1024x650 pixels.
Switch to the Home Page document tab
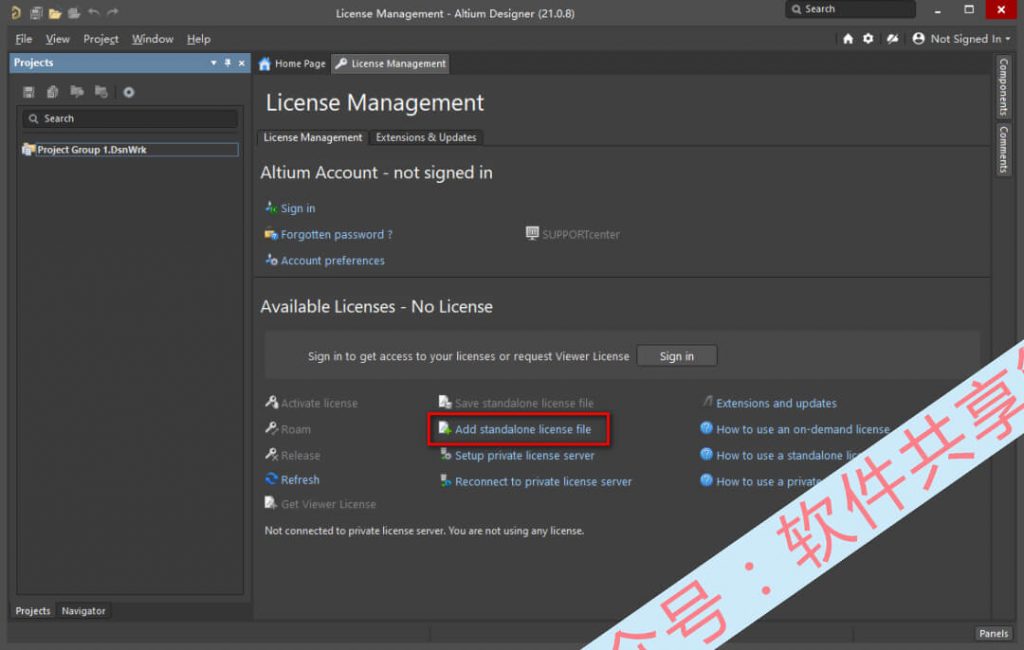(x=292, y=63)
